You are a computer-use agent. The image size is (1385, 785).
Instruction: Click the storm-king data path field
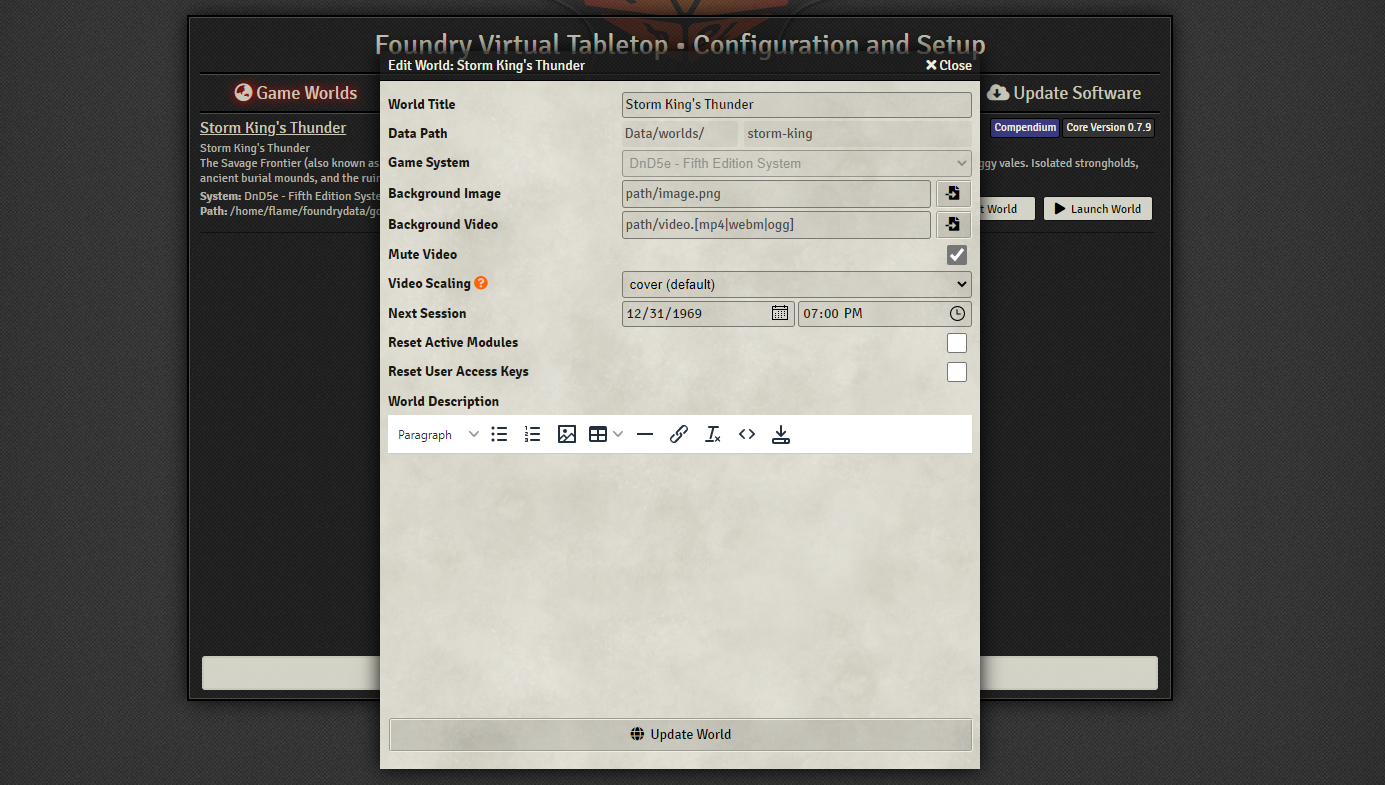coord(857,134)
